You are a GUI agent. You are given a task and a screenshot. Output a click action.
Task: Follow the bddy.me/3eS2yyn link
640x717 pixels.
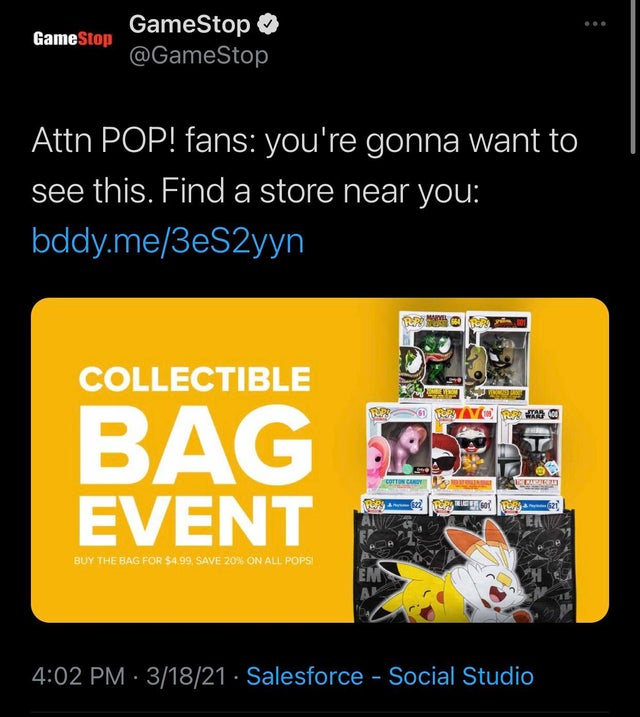(x=168, y=241)
